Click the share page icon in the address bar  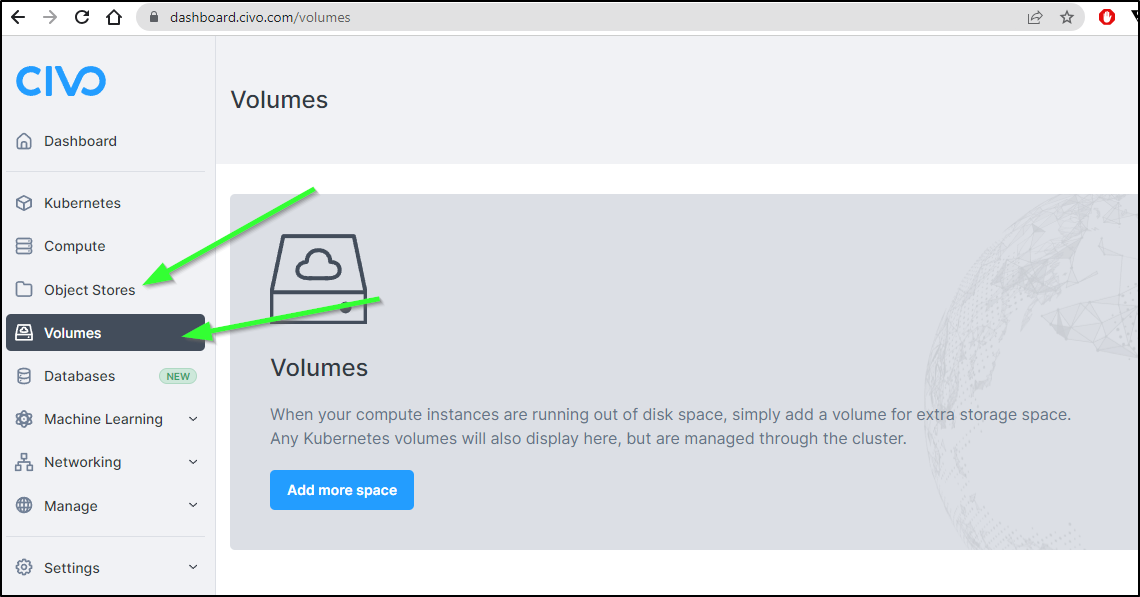click(x=1035, y=17)
